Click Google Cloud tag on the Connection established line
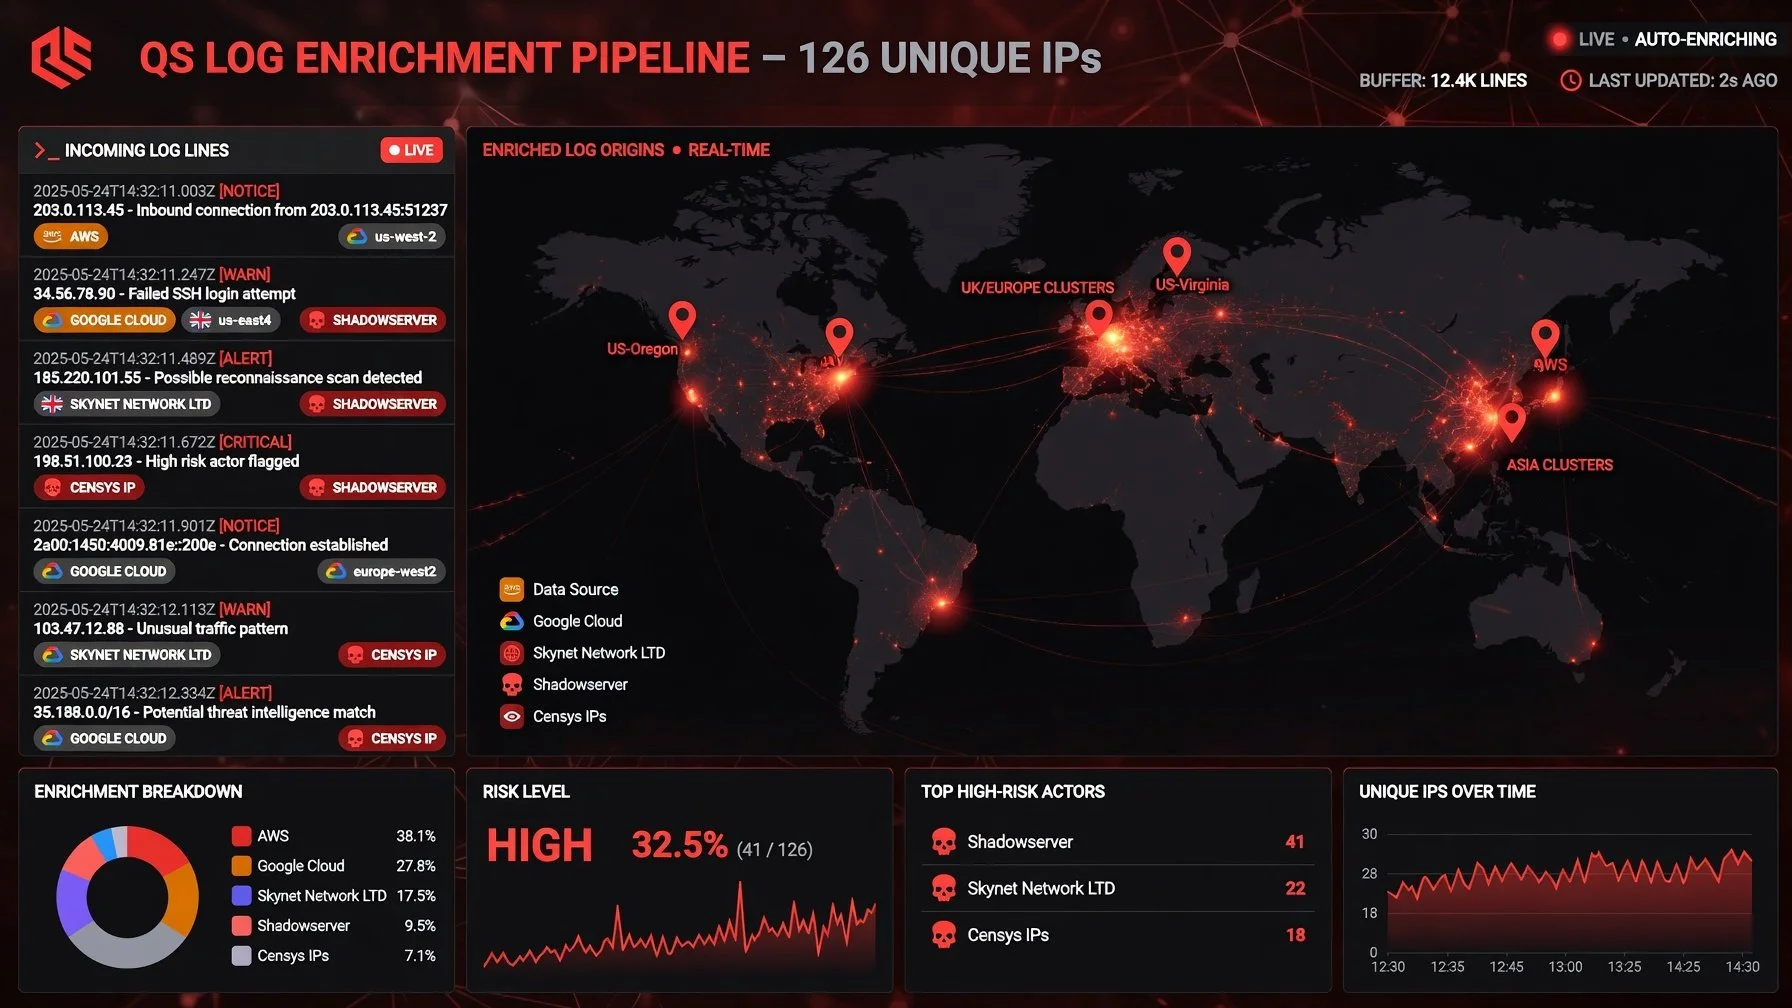Viewport: 1792px width, 1008px height. 105,571
